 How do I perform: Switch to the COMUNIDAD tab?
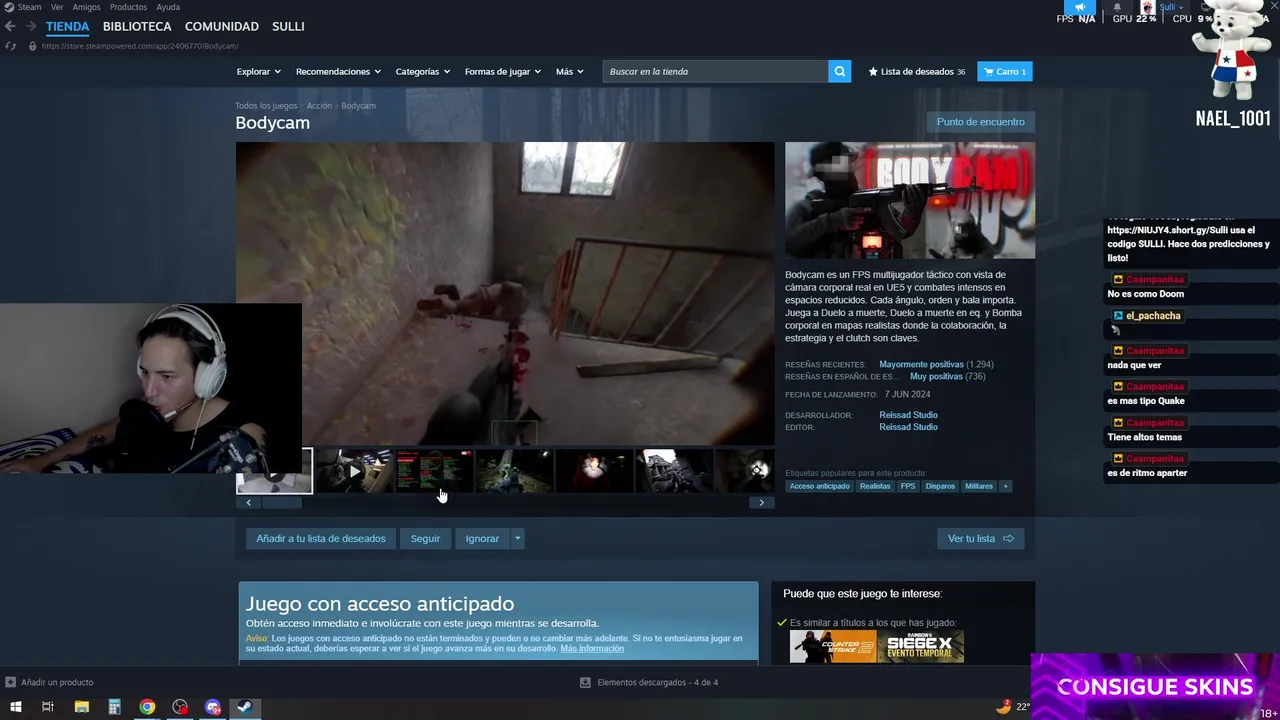(x=222, y=26)
